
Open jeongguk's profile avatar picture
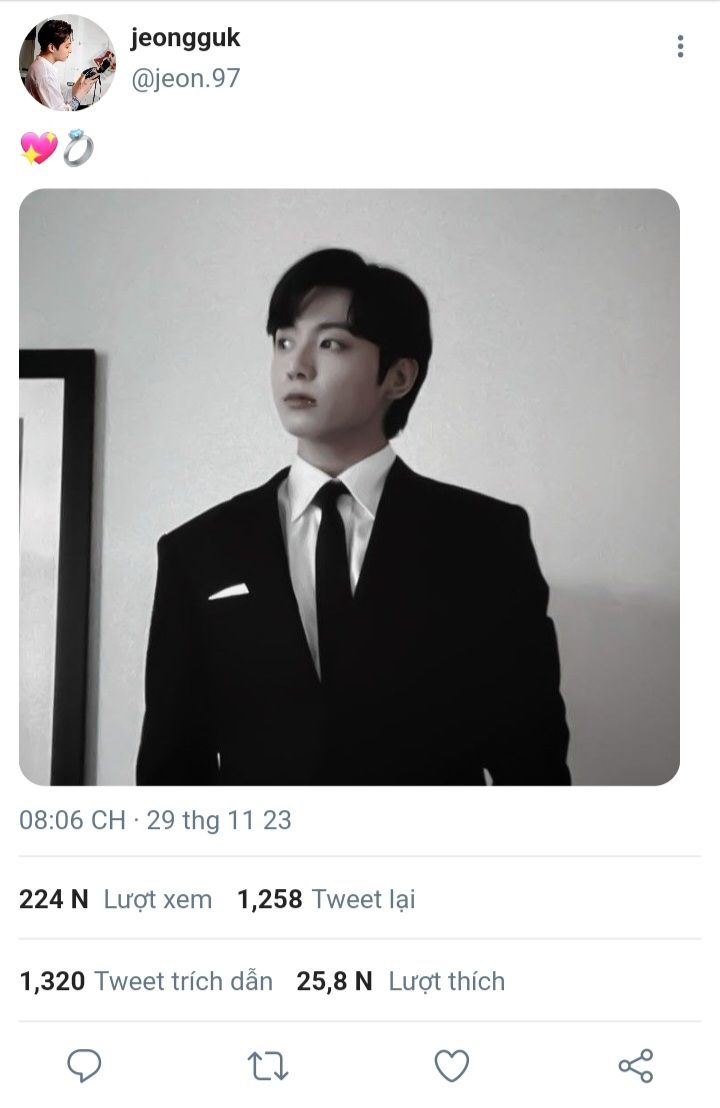click(67, 62)
